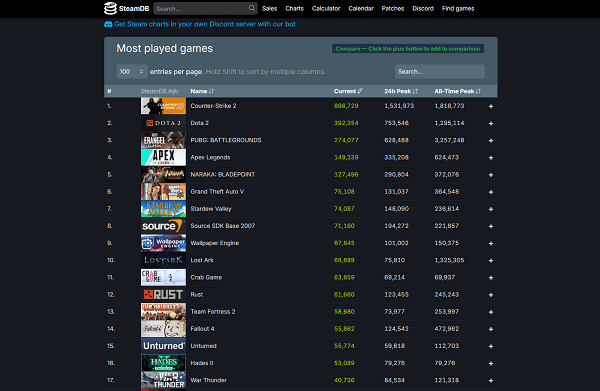Open the Wallpaper Engine name link
The width and height of the screenshot is (600, 391).
[x=215, y=243]
